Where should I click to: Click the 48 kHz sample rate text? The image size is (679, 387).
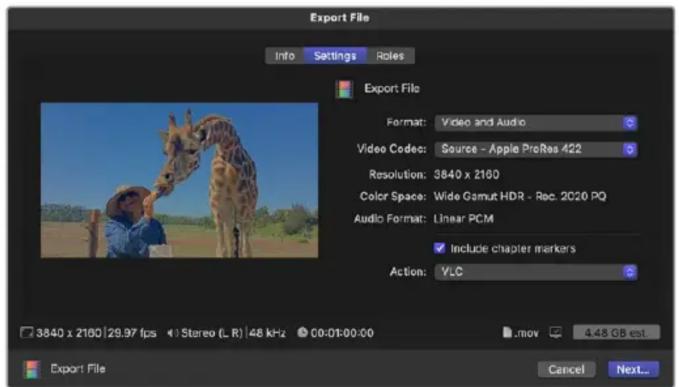coord(267,333)
